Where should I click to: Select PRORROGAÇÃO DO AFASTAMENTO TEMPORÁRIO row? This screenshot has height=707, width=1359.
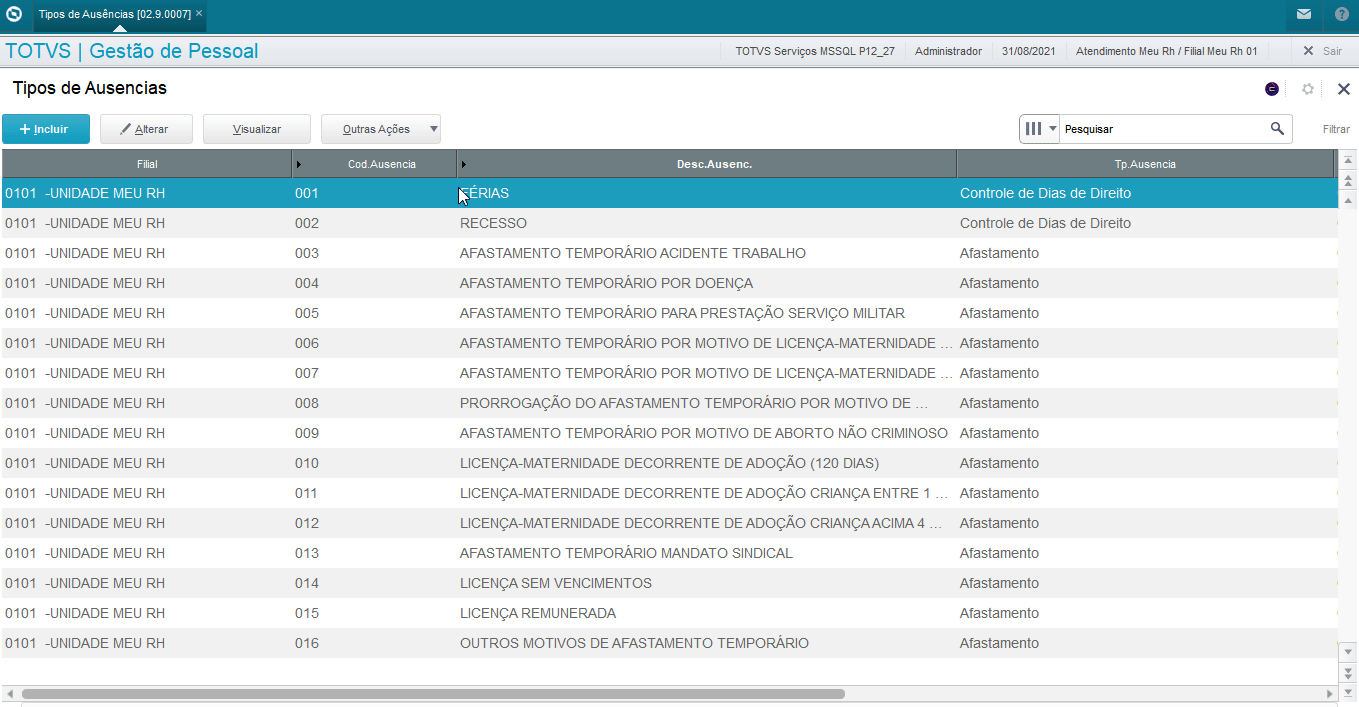669,403
